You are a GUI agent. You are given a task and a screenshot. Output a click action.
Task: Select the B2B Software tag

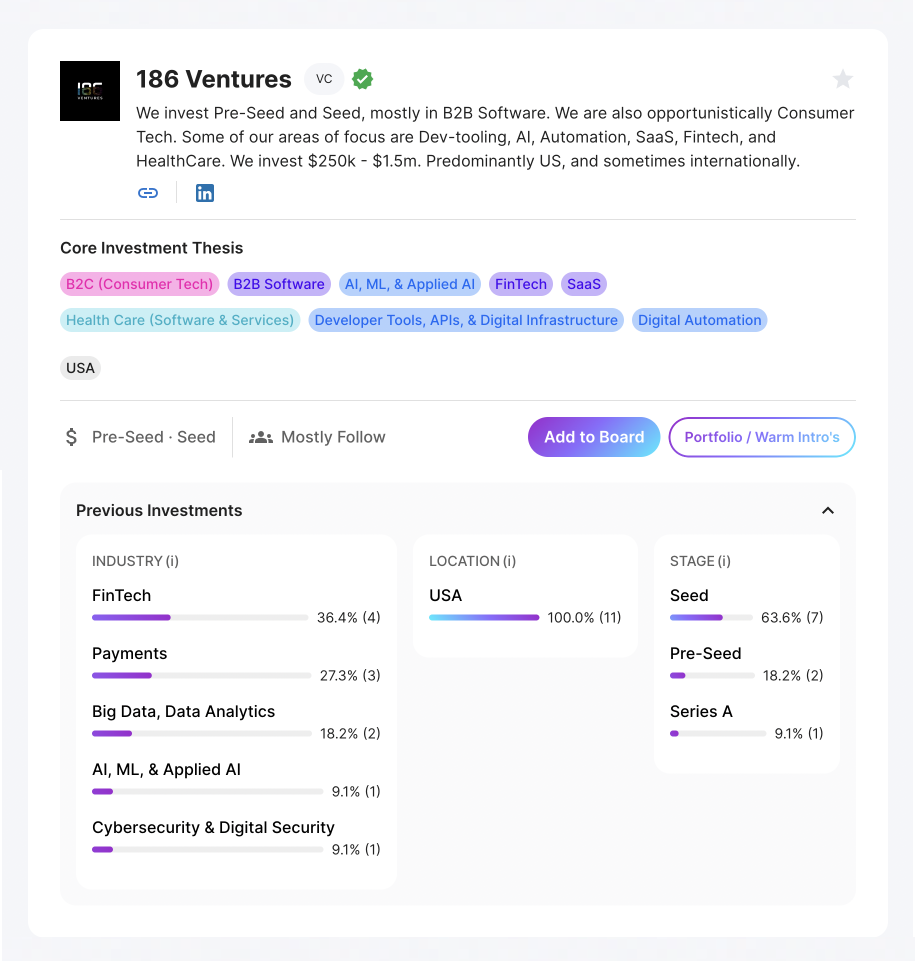(x=279, y=284)
